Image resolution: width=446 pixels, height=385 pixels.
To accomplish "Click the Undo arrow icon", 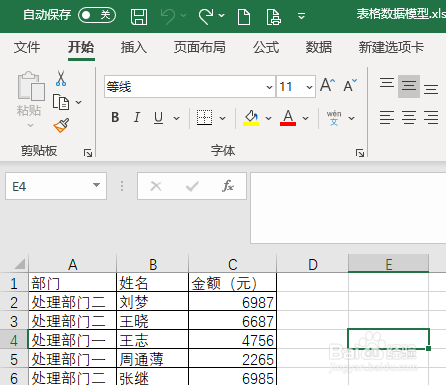I will (x=168, y=16).
